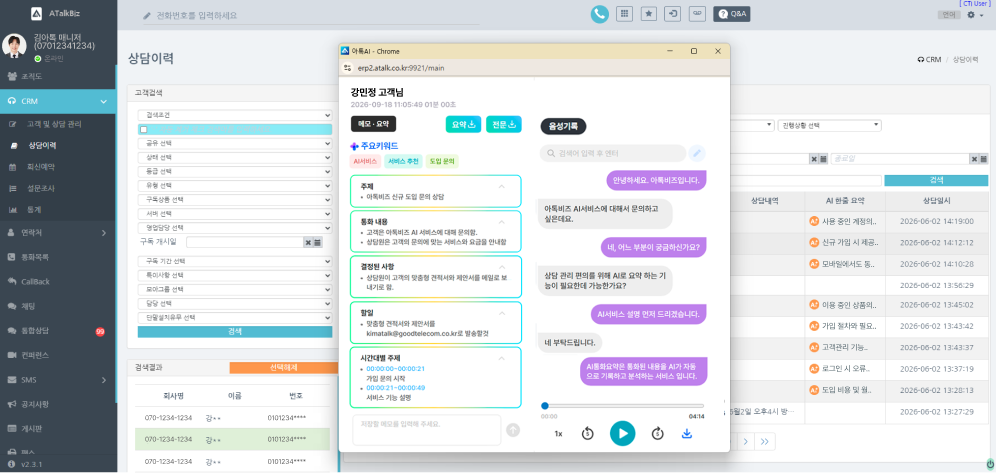Screen dimensions: 996x473
Task: Click the power icon at bottom right
Action: tap(990, 463)
